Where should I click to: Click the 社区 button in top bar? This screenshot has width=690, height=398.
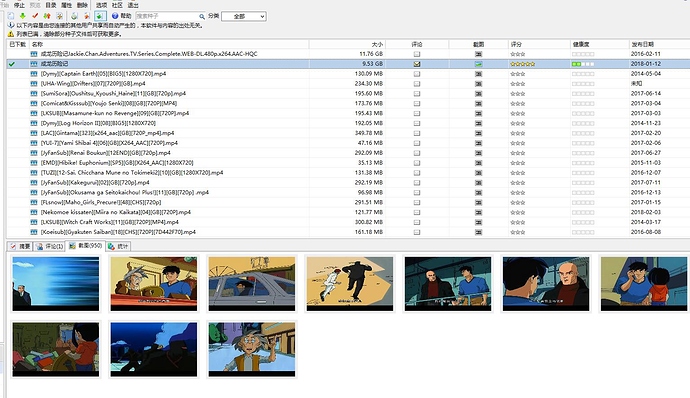click(117, 5)
